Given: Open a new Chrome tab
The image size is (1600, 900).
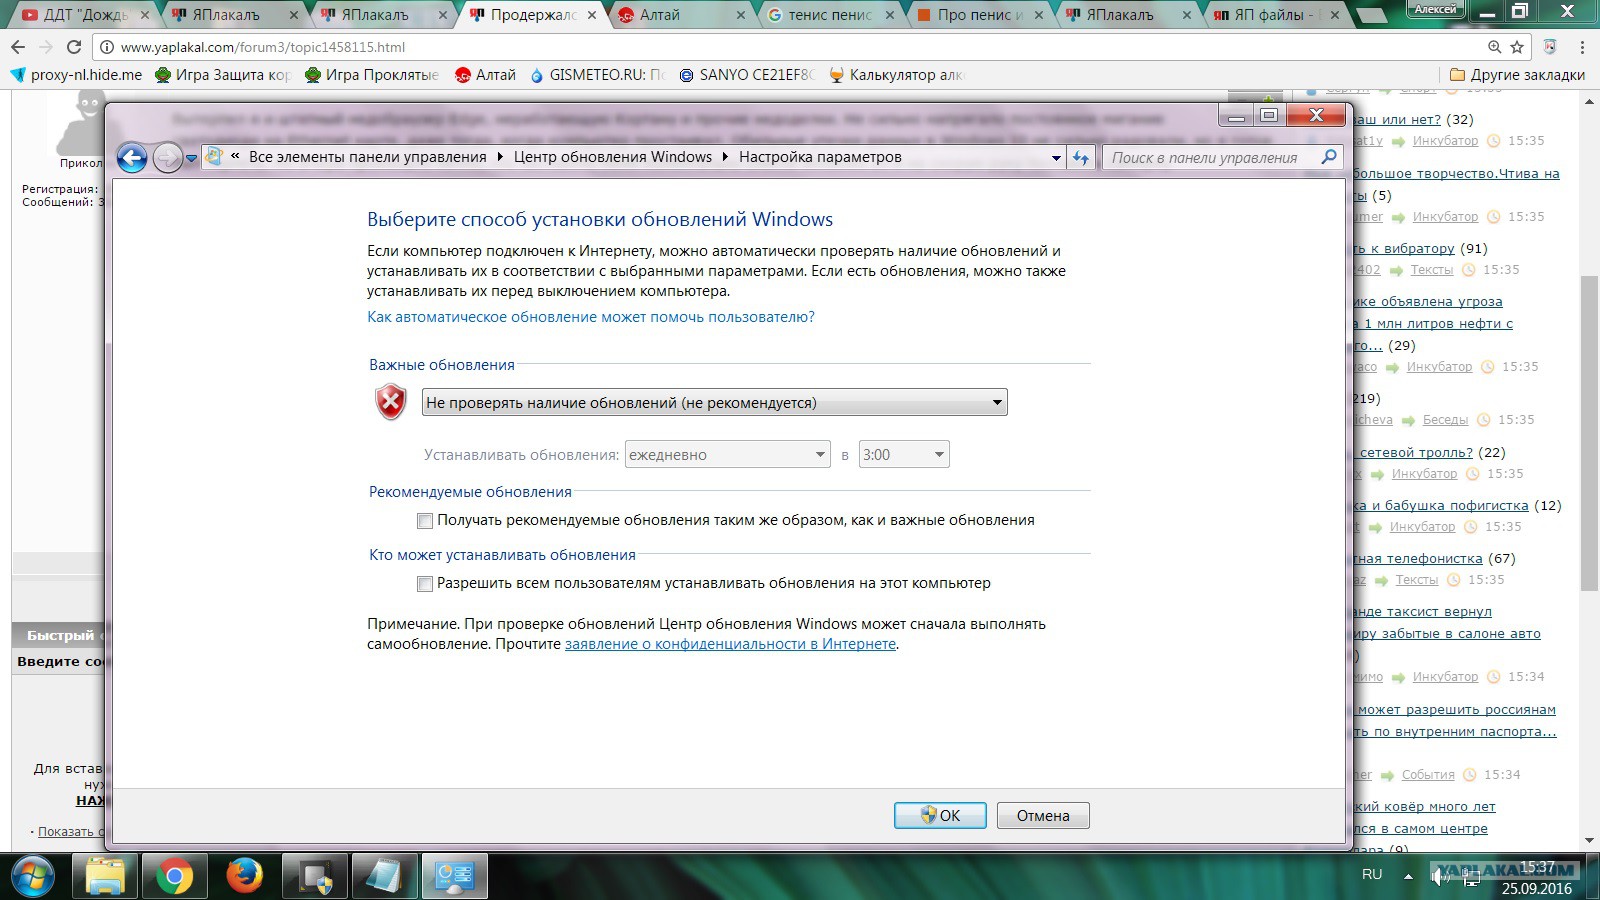Looking at the screenshot, I should point(1371,14).
